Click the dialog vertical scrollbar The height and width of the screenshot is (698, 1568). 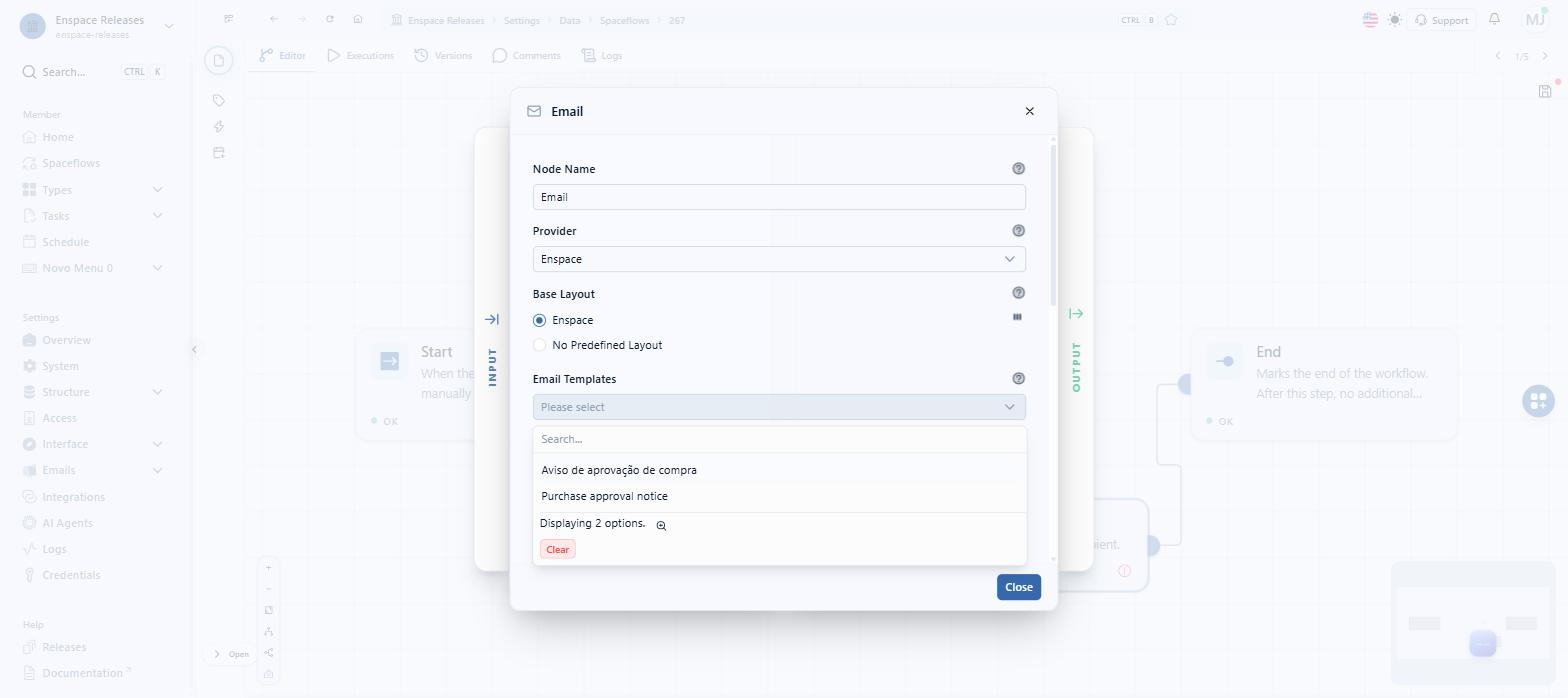pyautogui.click(x=1053, y=225)
